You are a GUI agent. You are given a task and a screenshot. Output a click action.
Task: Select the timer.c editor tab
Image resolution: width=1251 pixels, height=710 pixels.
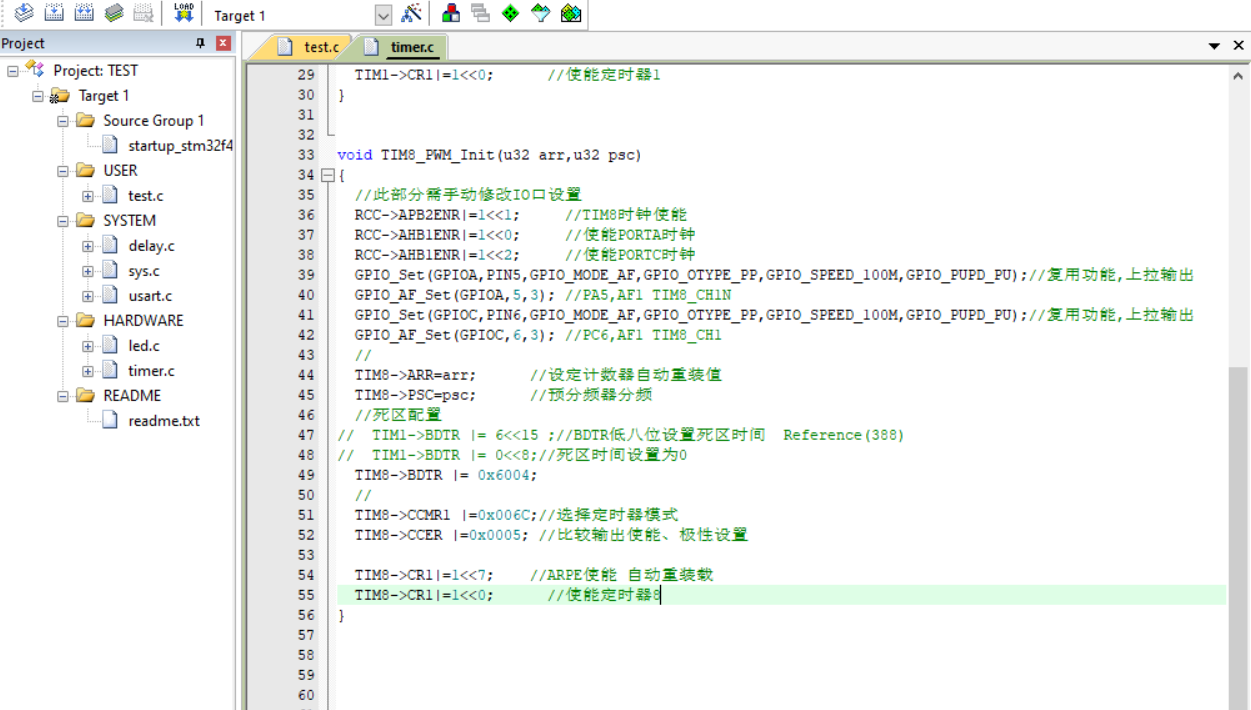413,46
